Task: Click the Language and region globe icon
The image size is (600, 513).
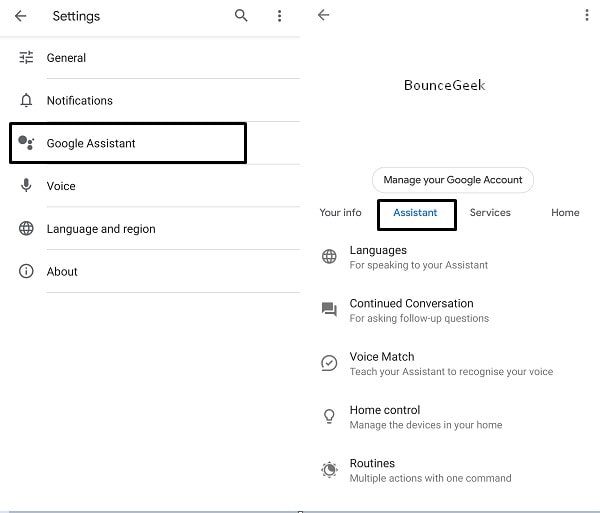Action: coord(26,228)
